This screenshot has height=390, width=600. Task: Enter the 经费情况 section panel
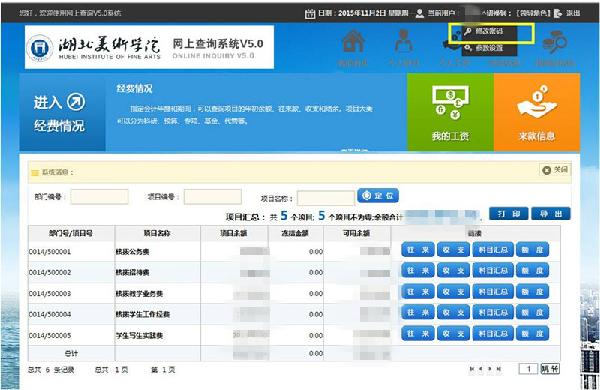tap(62, 113)
